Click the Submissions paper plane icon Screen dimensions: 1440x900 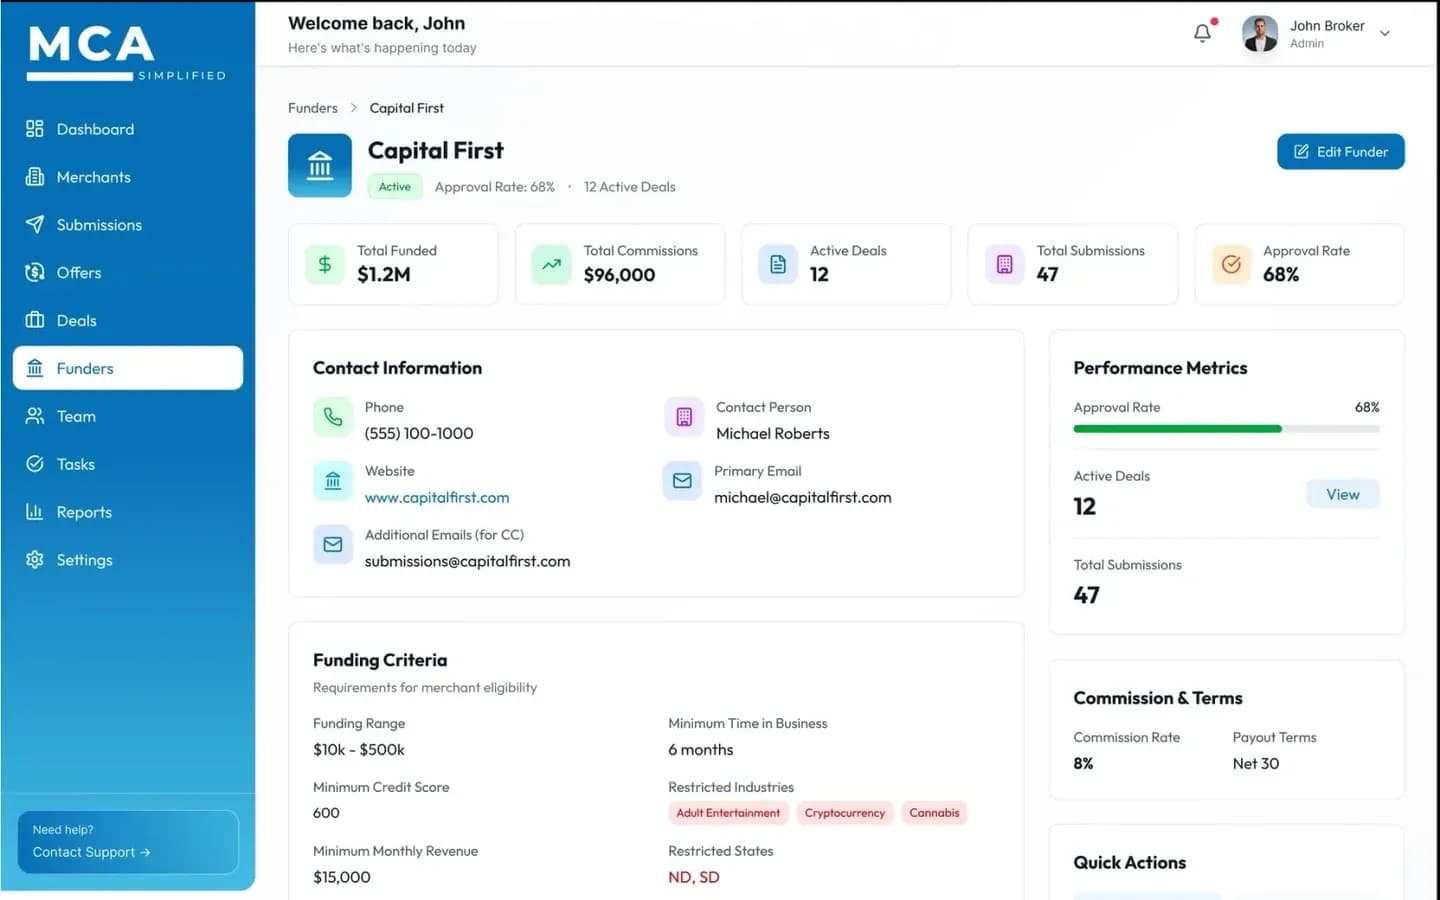(x=35, y=225)
